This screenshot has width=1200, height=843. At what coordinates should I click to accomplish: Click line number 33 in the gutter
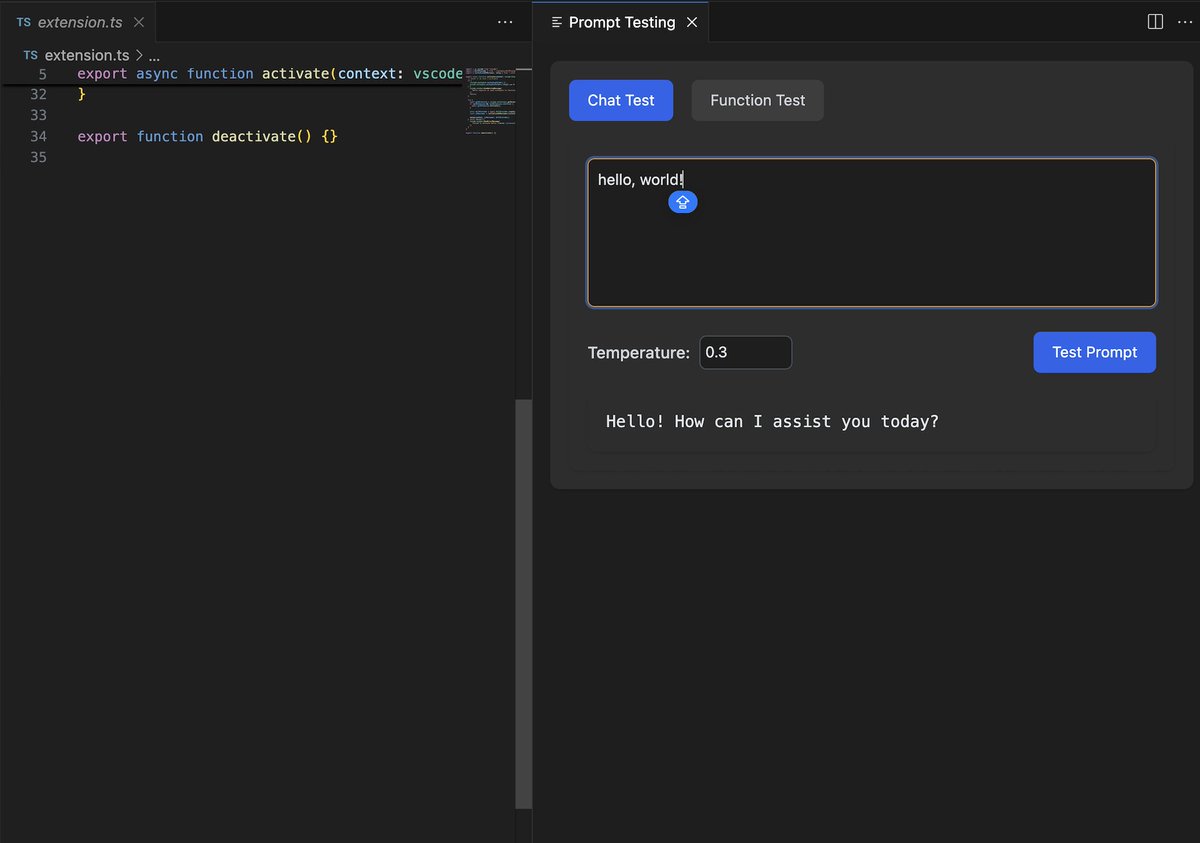click(x=38, y=115)
